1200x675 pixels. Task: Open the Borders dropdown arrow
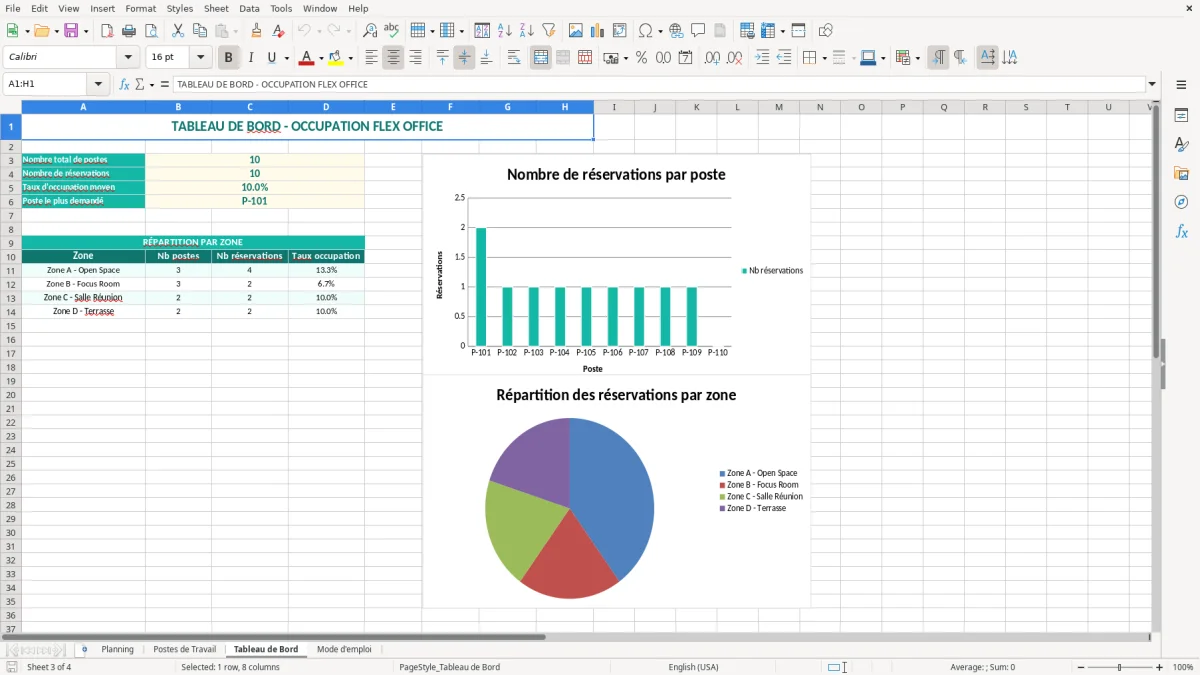(824, 58)
